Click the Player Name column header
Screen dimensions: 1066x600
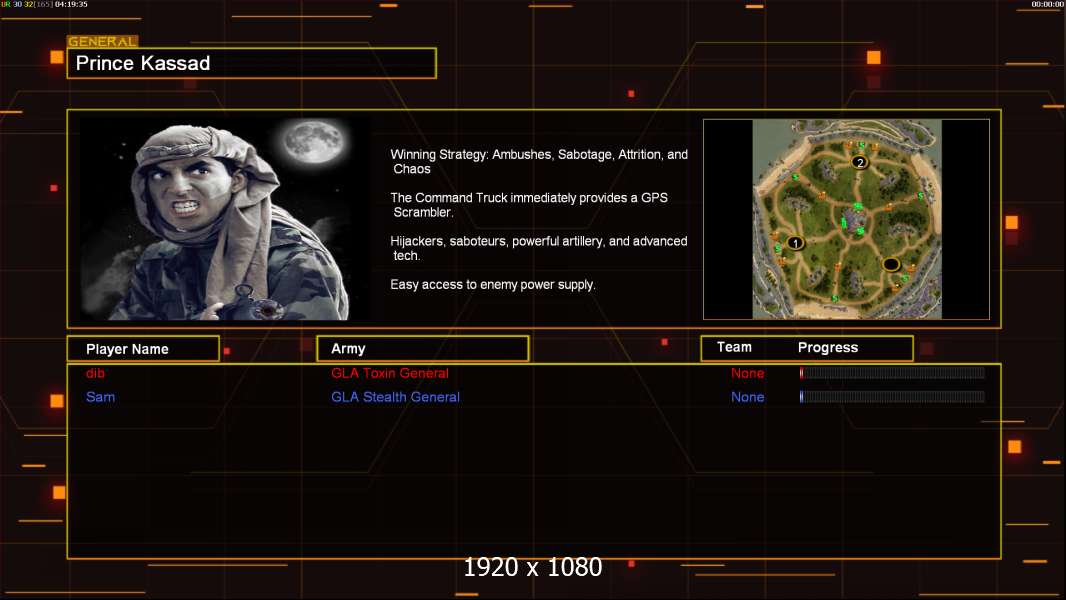[x=143, y=349]
